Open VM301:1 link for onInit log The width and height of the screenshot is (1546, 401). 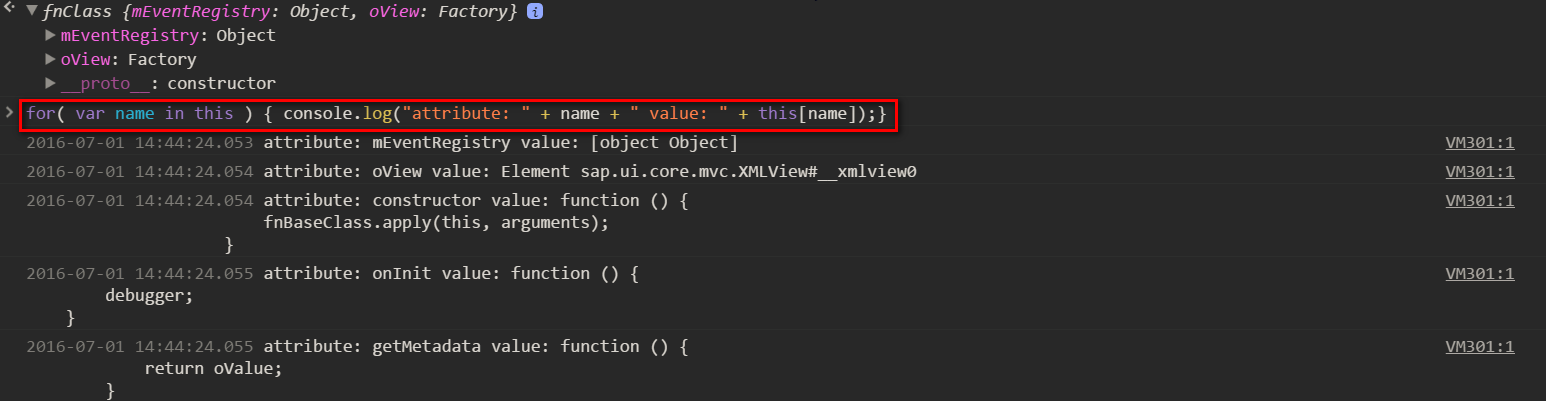[1480, 273]
